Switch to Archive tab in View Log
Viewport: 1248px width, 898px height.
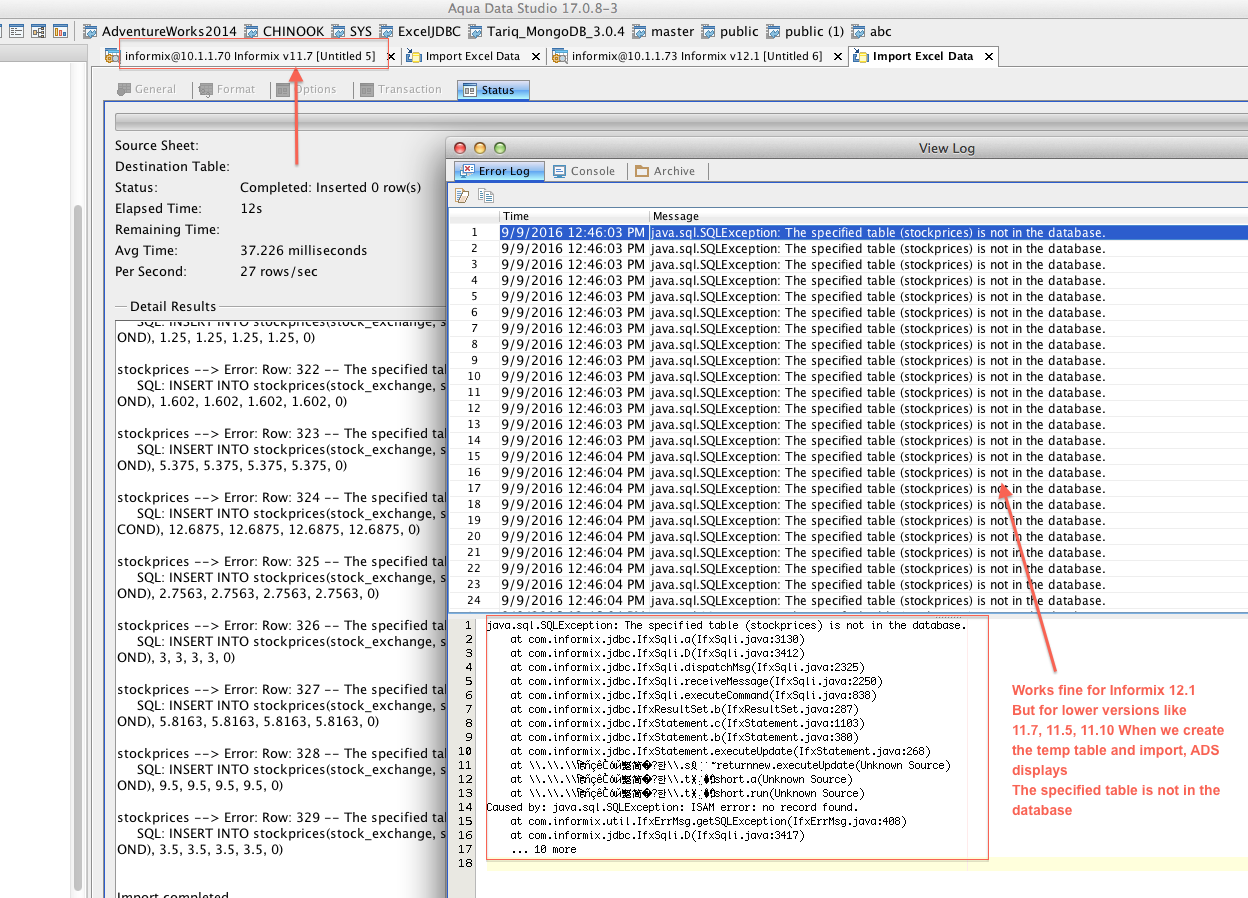(x=665, y=171)
